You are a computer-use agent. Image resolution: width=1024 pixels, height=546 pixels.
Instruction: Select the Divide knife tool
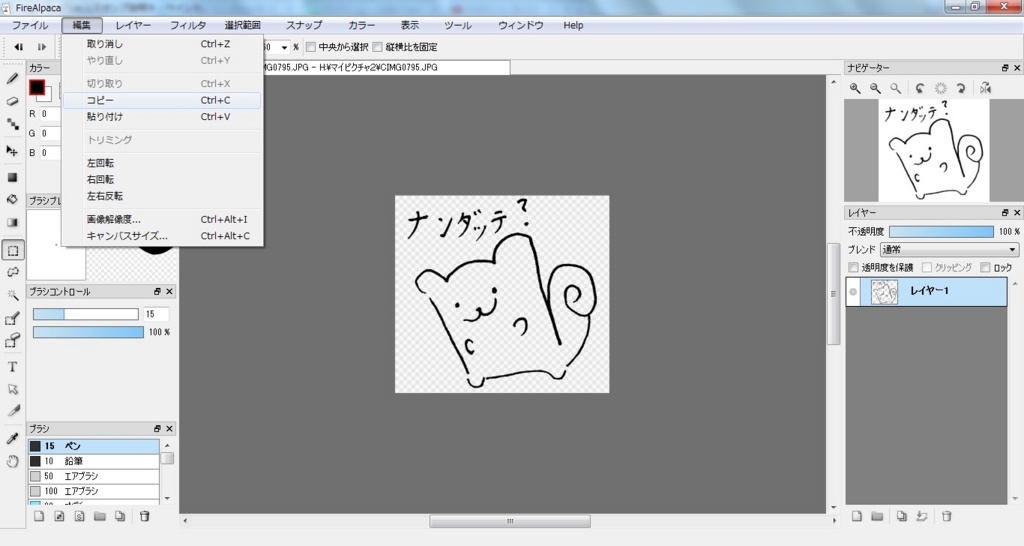(x=12, y=411)
